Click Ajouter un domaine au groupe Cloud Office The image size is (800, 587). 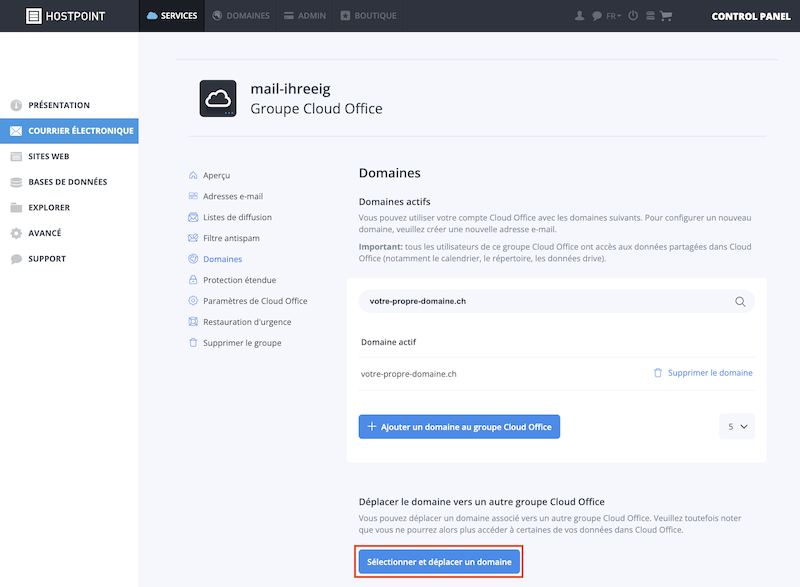(459, 427)
